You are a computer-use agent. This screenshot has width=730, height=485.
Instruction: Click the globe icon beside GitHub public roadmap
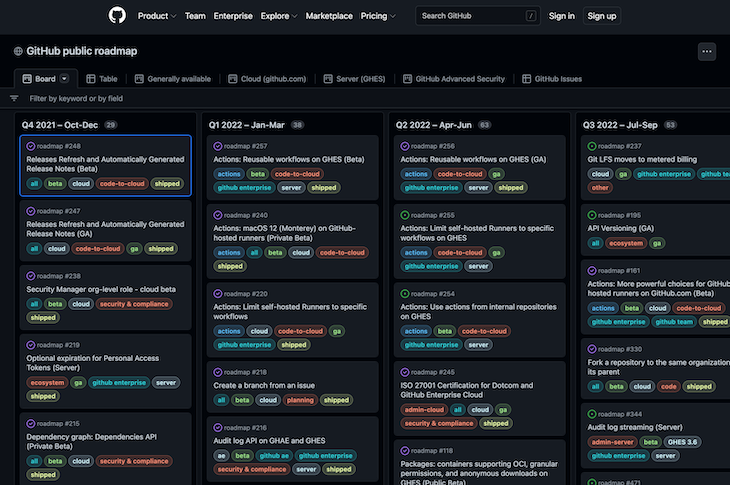click(x=18, y=51)
